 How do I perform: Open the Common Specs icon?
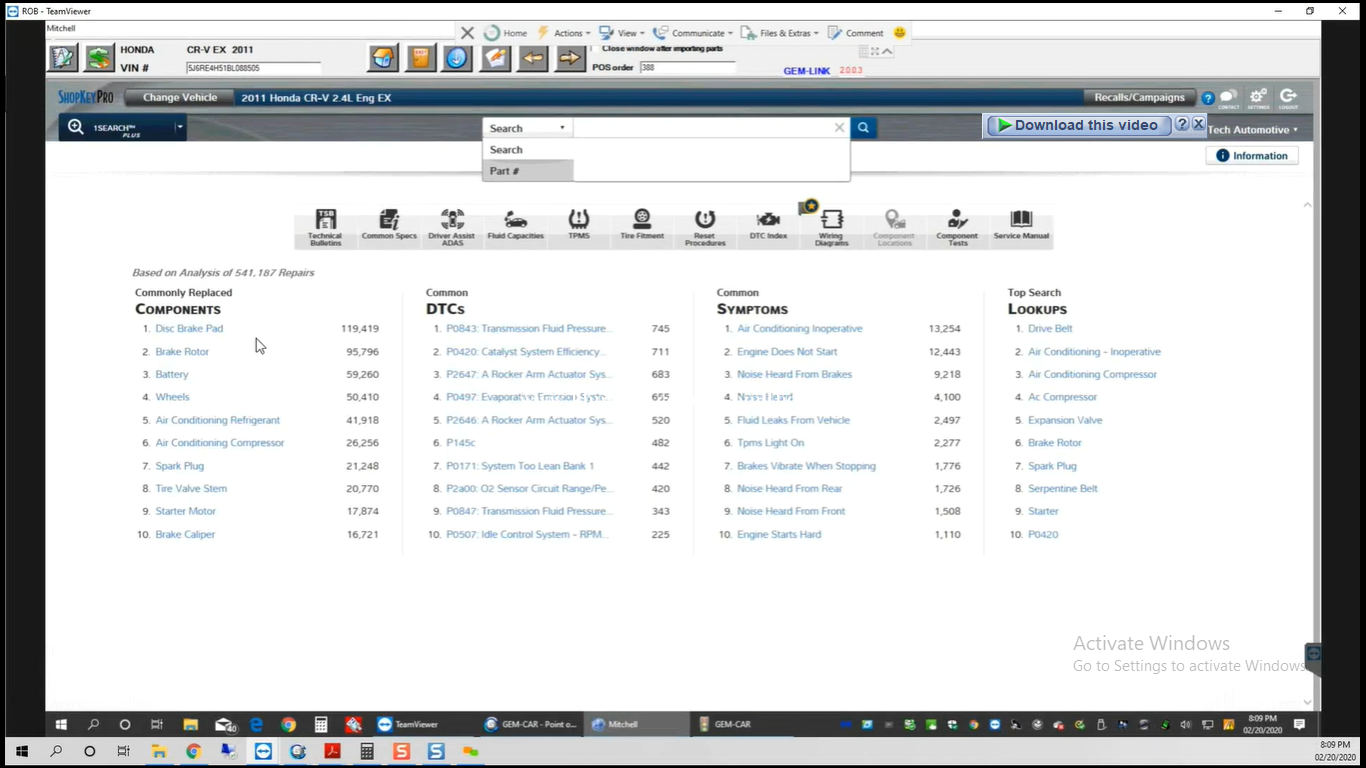coord(389,226)
